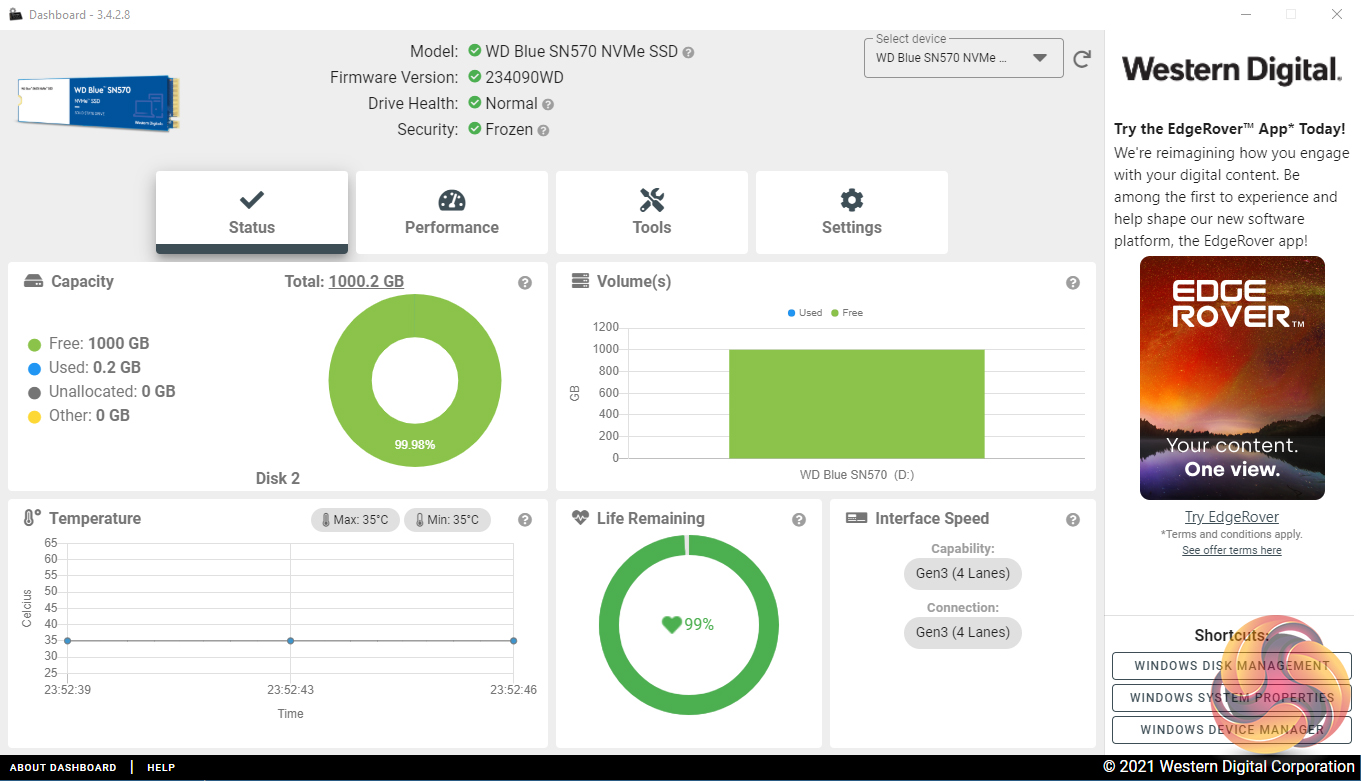Switch to the Performance tab
Screen dimensions: 1362x781
pos(452,212)
